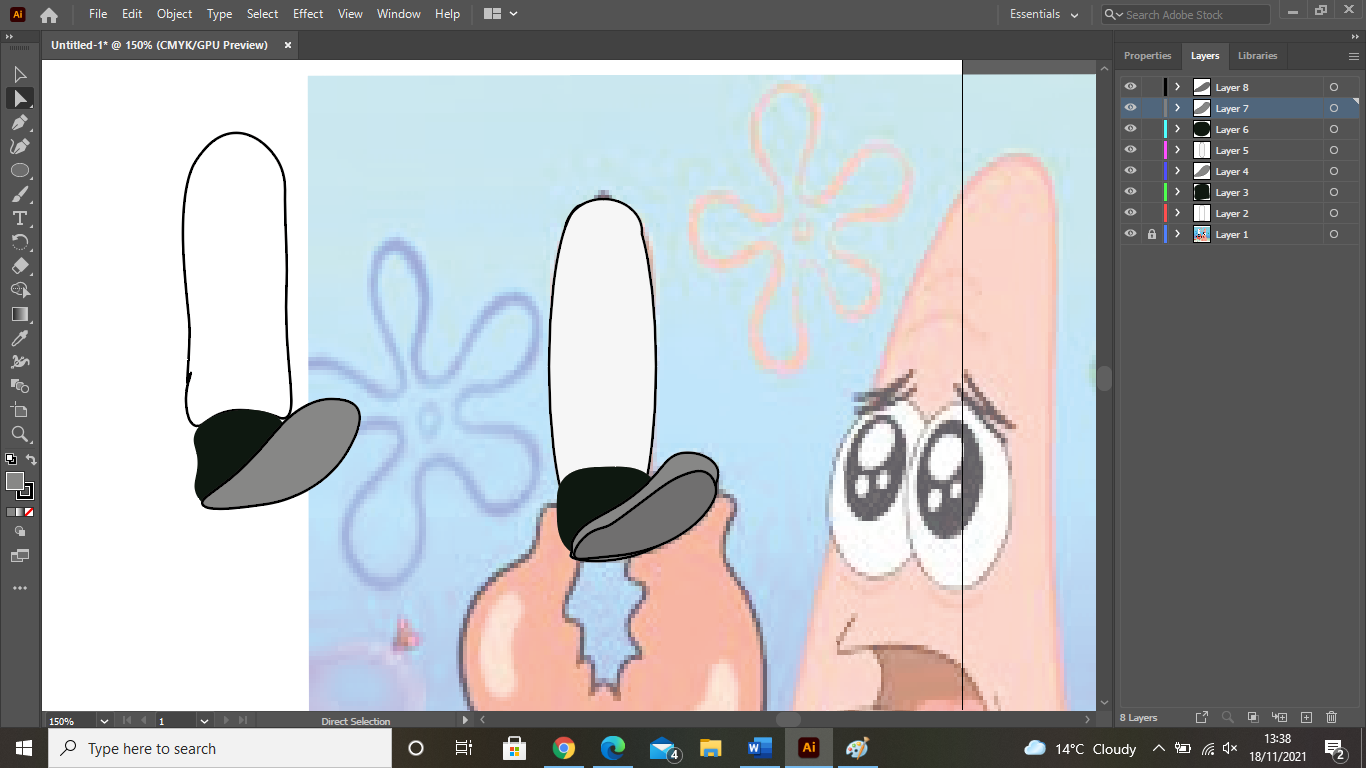Expand Layer 5 contents arrow
This screenshot has height=768, width=1366.
1178,150
